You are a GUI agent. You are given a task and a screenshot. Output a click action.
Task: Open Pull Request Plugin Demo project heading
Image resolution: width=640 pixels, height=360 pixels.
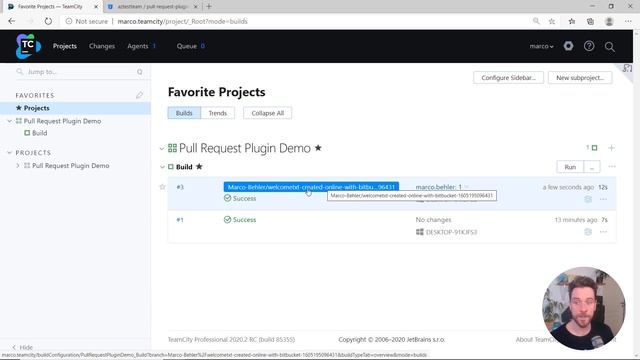(245, 148)
